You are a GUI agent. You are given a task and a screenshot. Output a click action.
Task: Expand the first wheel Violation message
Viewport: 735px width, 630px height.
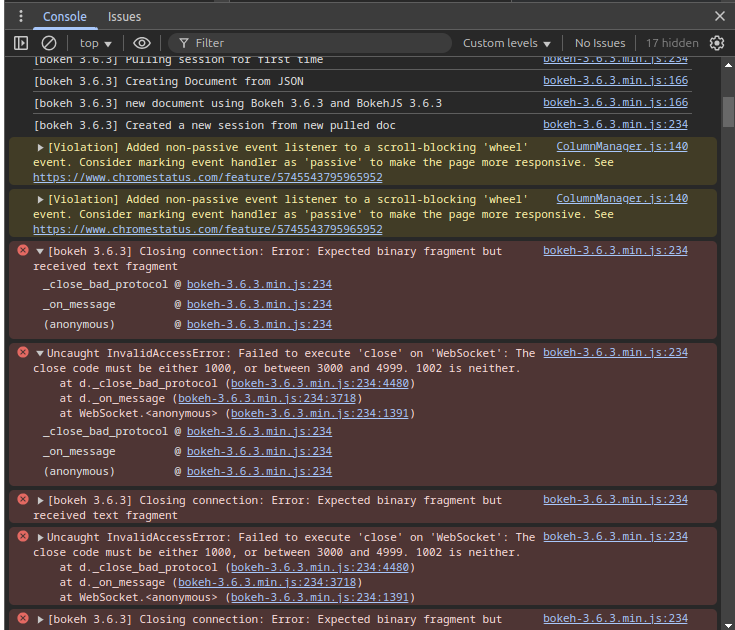pyautogui.click(x=41, y=148)
